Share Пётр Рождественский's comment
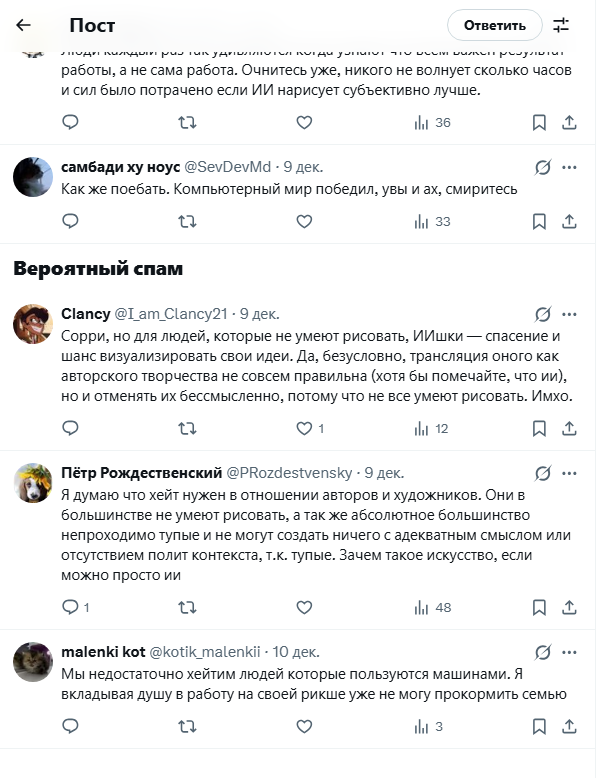The height and width of the screenshot is (778, 615). (x=569, y=607)
